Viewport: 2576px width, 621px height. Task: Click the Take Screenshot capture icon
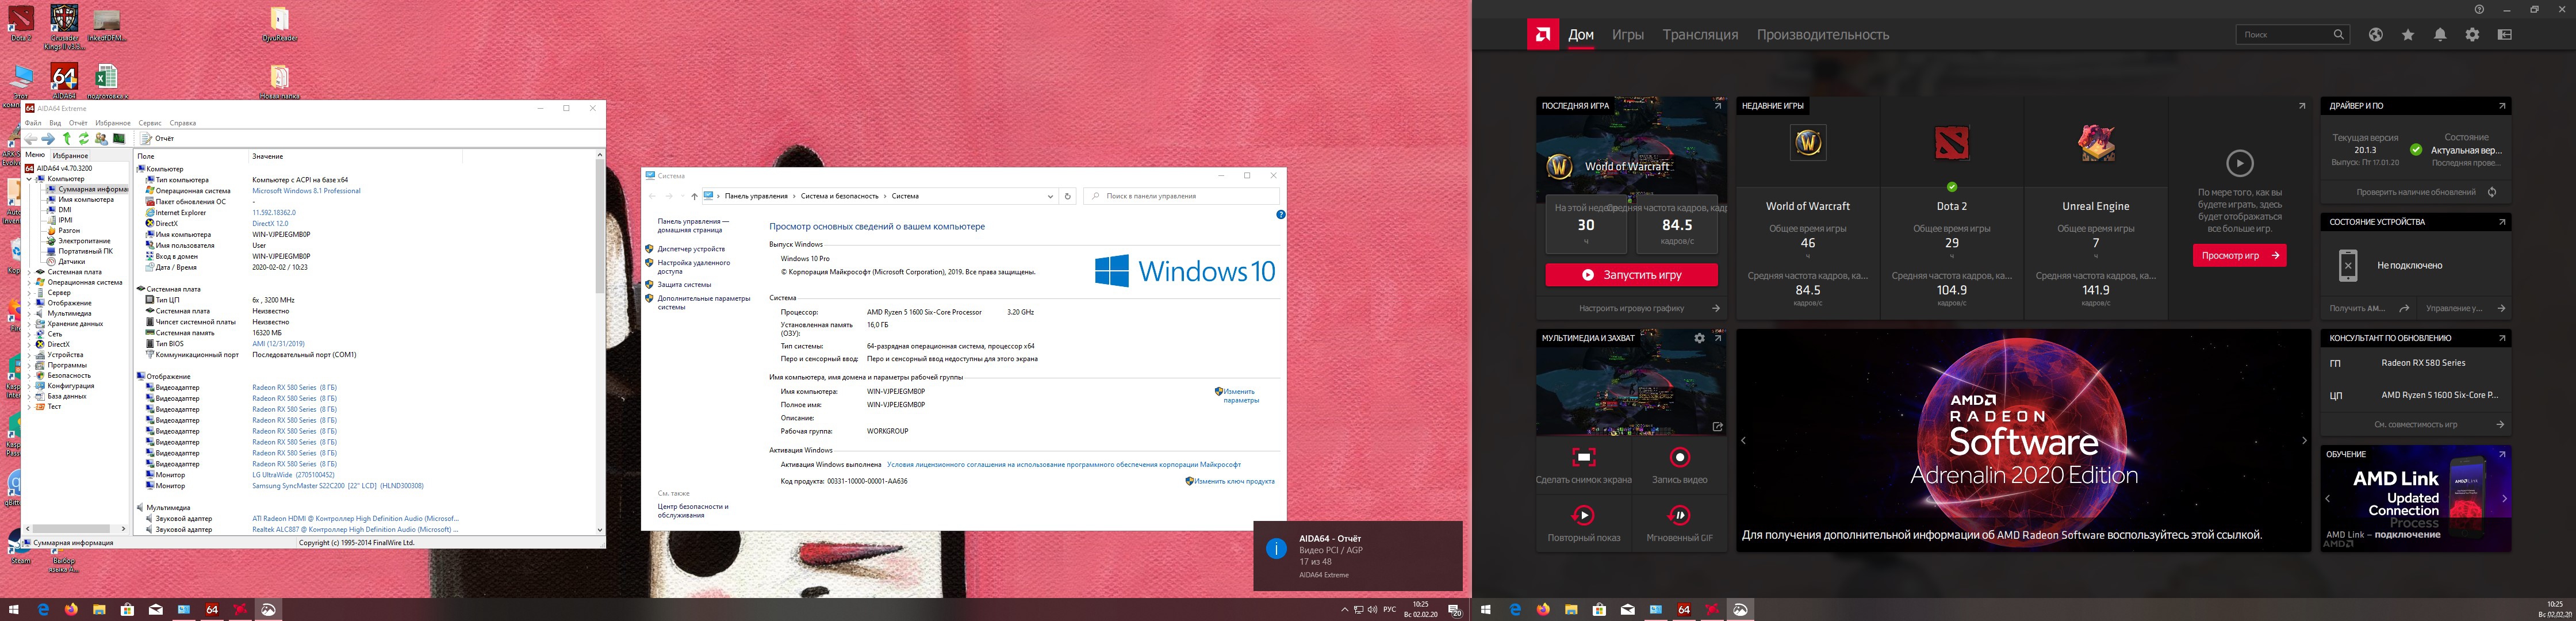coord(1583,457)
